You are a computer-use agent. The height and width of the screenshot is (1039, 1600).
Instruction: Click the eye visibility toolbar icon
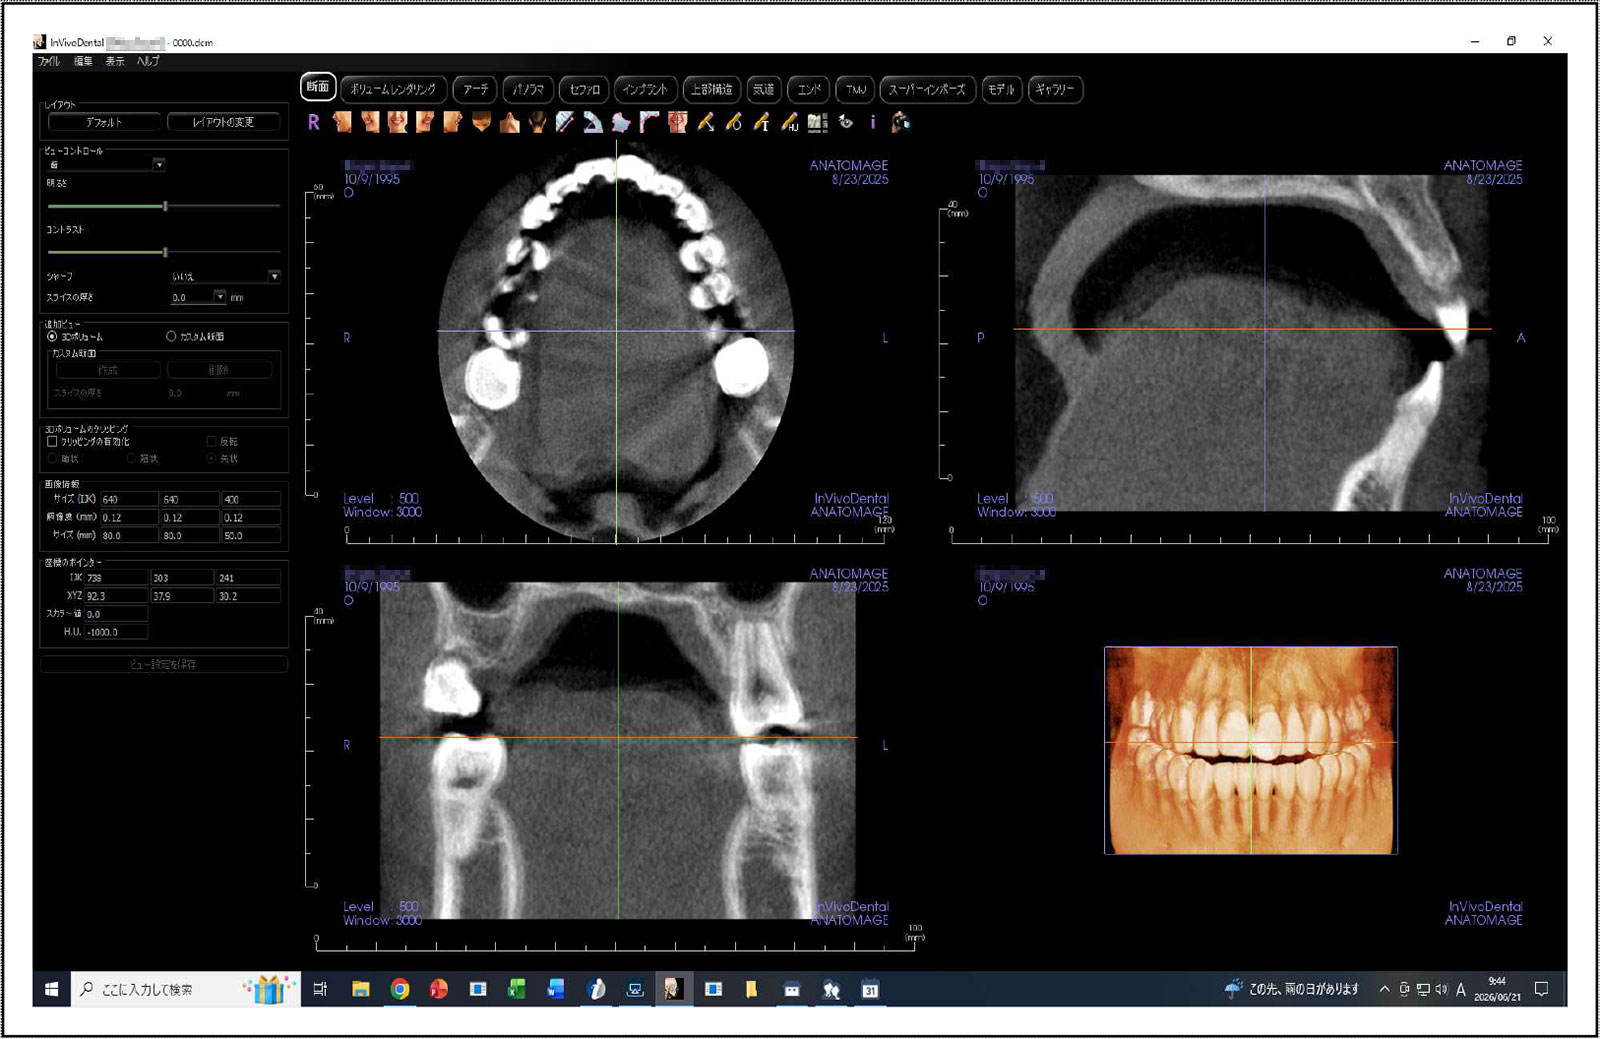click(846, 122)
